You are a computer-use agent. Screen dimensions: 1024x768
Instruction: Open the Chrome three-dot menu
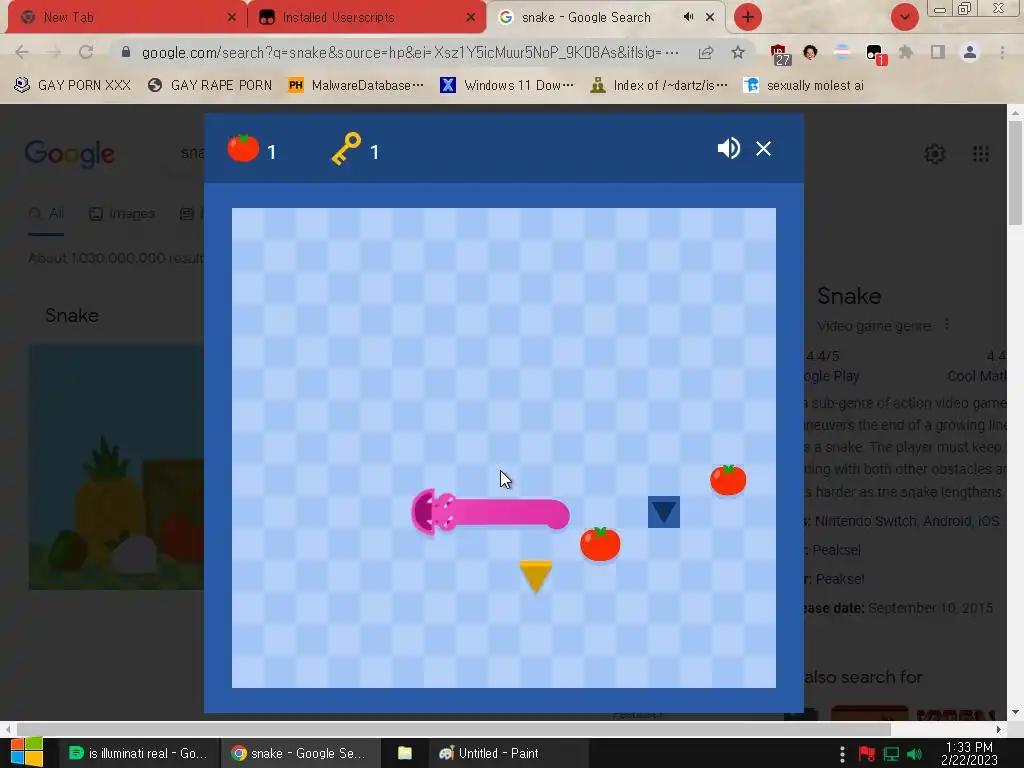coord(1002,52)
